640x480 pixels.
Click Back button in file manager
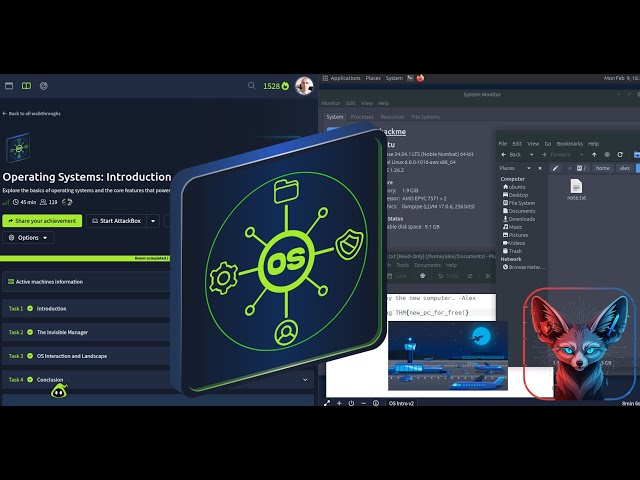(511, 155)
